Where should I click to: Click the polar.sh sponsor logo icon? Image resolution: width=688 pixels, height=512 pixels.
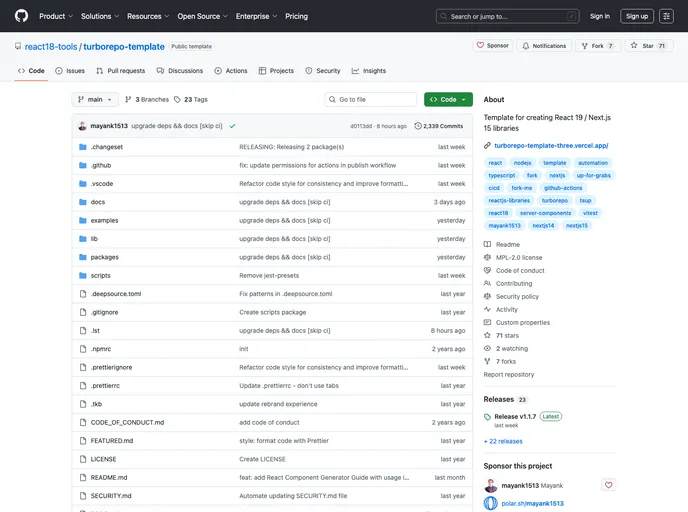[491, 503]
